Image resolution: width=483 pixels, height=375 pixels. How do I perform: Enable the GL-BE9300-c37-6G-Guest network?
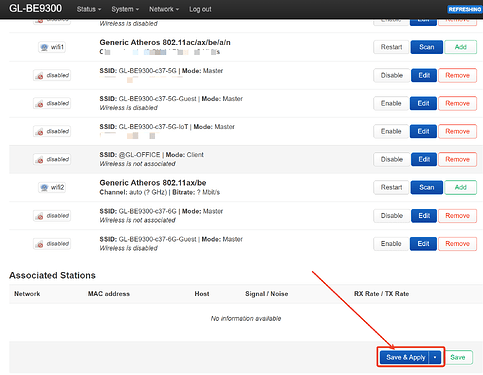coord(391,244)
